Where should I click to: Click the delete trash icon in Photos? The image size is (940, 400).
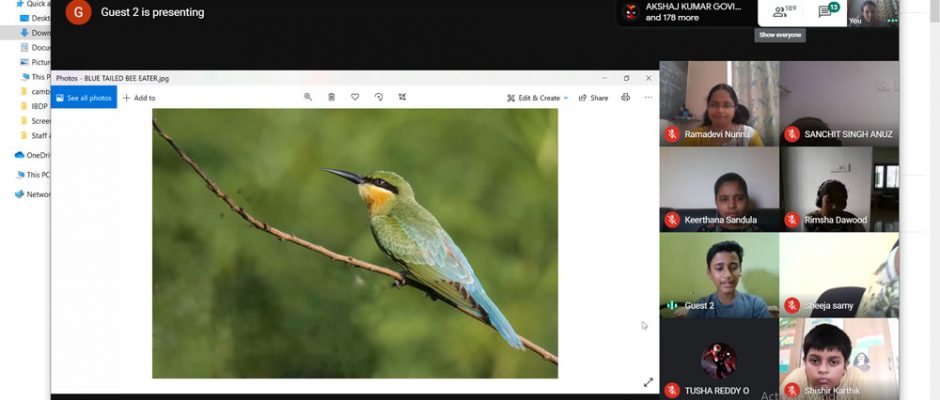332,97
